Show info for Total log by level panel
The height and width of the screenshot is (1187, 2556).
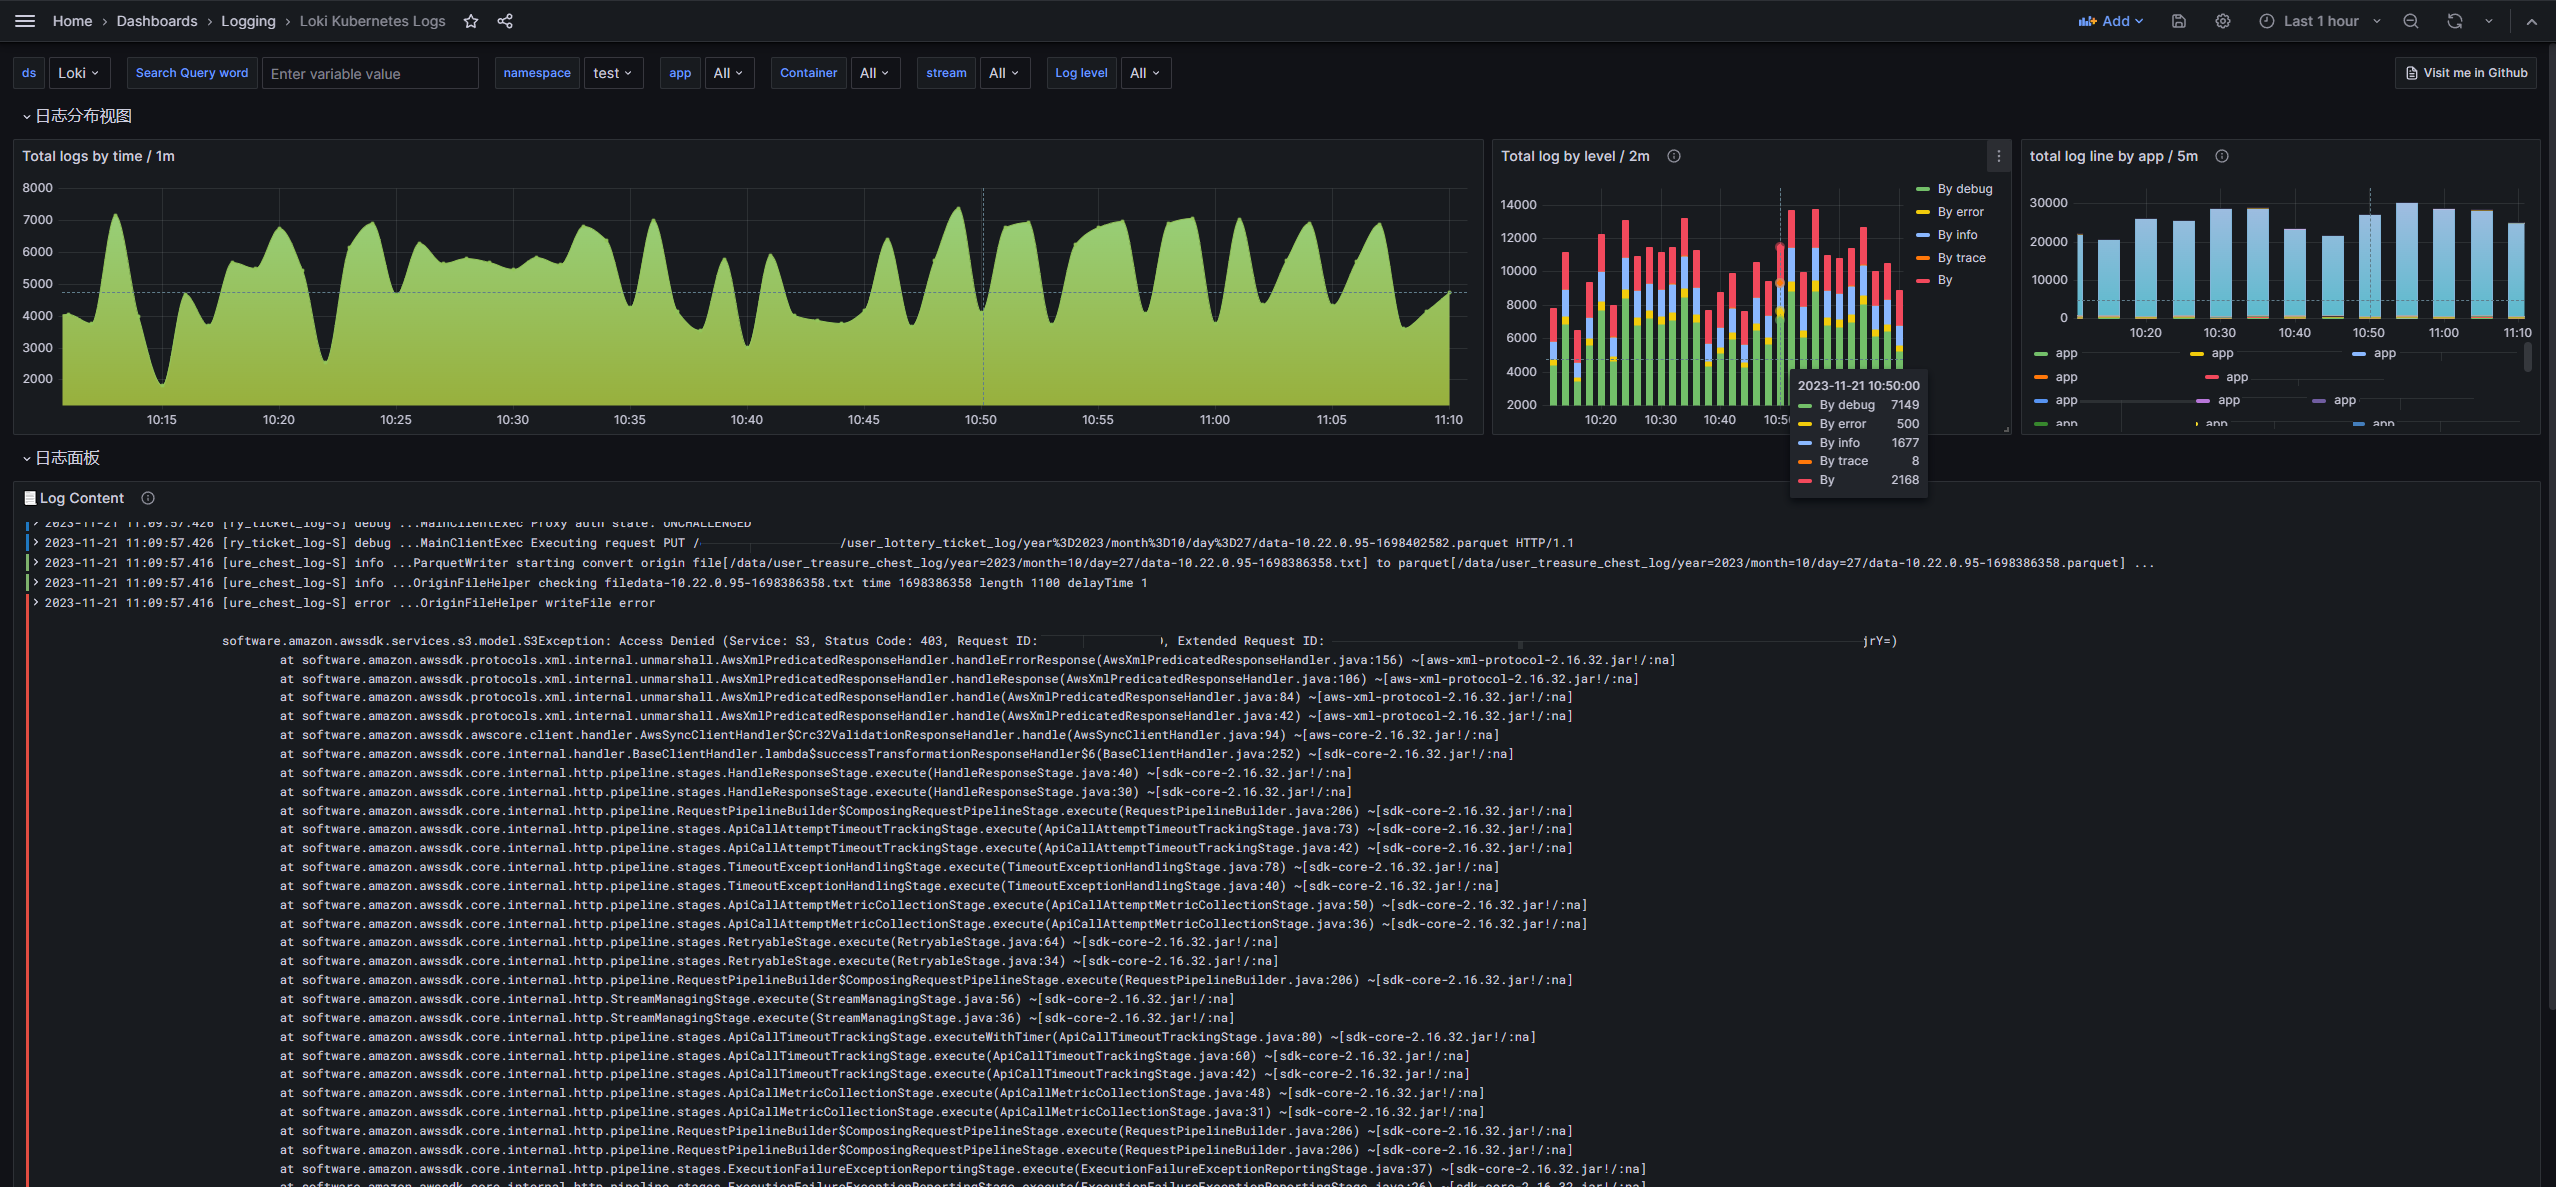(x=1674, y=156)
